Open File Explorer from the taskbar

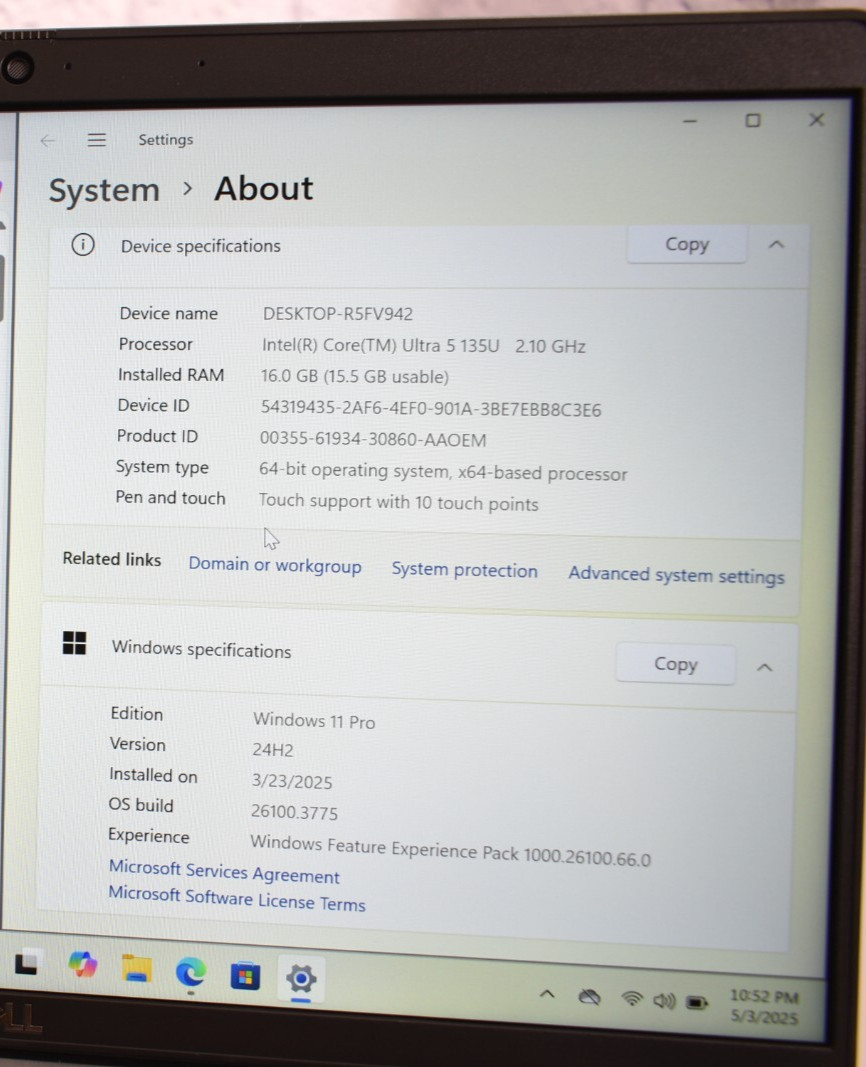[137, 969]
